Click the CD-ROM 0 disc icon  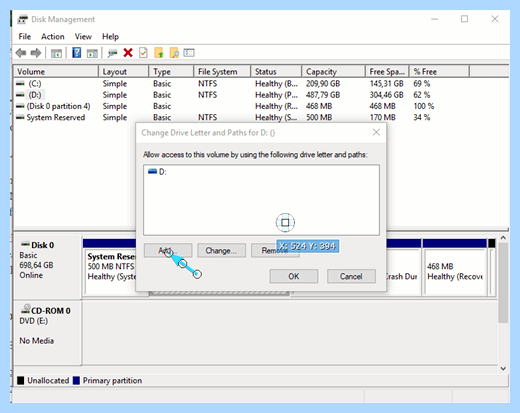click(x=25, y=309)
